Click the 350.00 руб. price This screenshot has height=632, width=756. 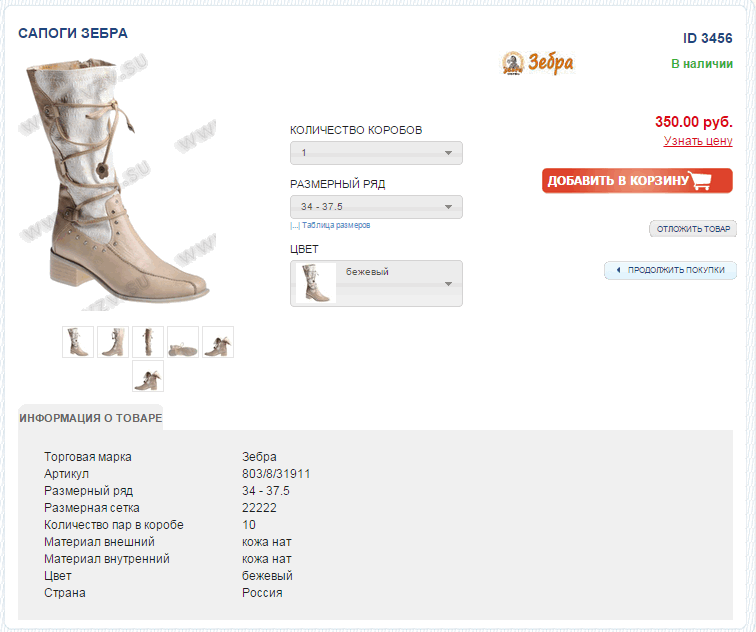[x=694, y=121]
